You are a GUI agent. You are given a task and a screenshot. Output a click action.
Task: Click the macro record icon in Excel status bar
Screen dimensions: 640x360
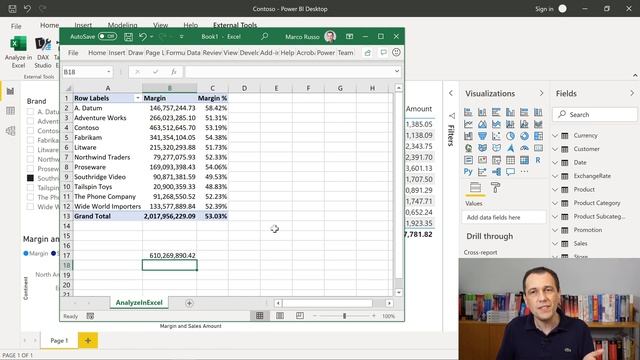click(x=90, y=316)
